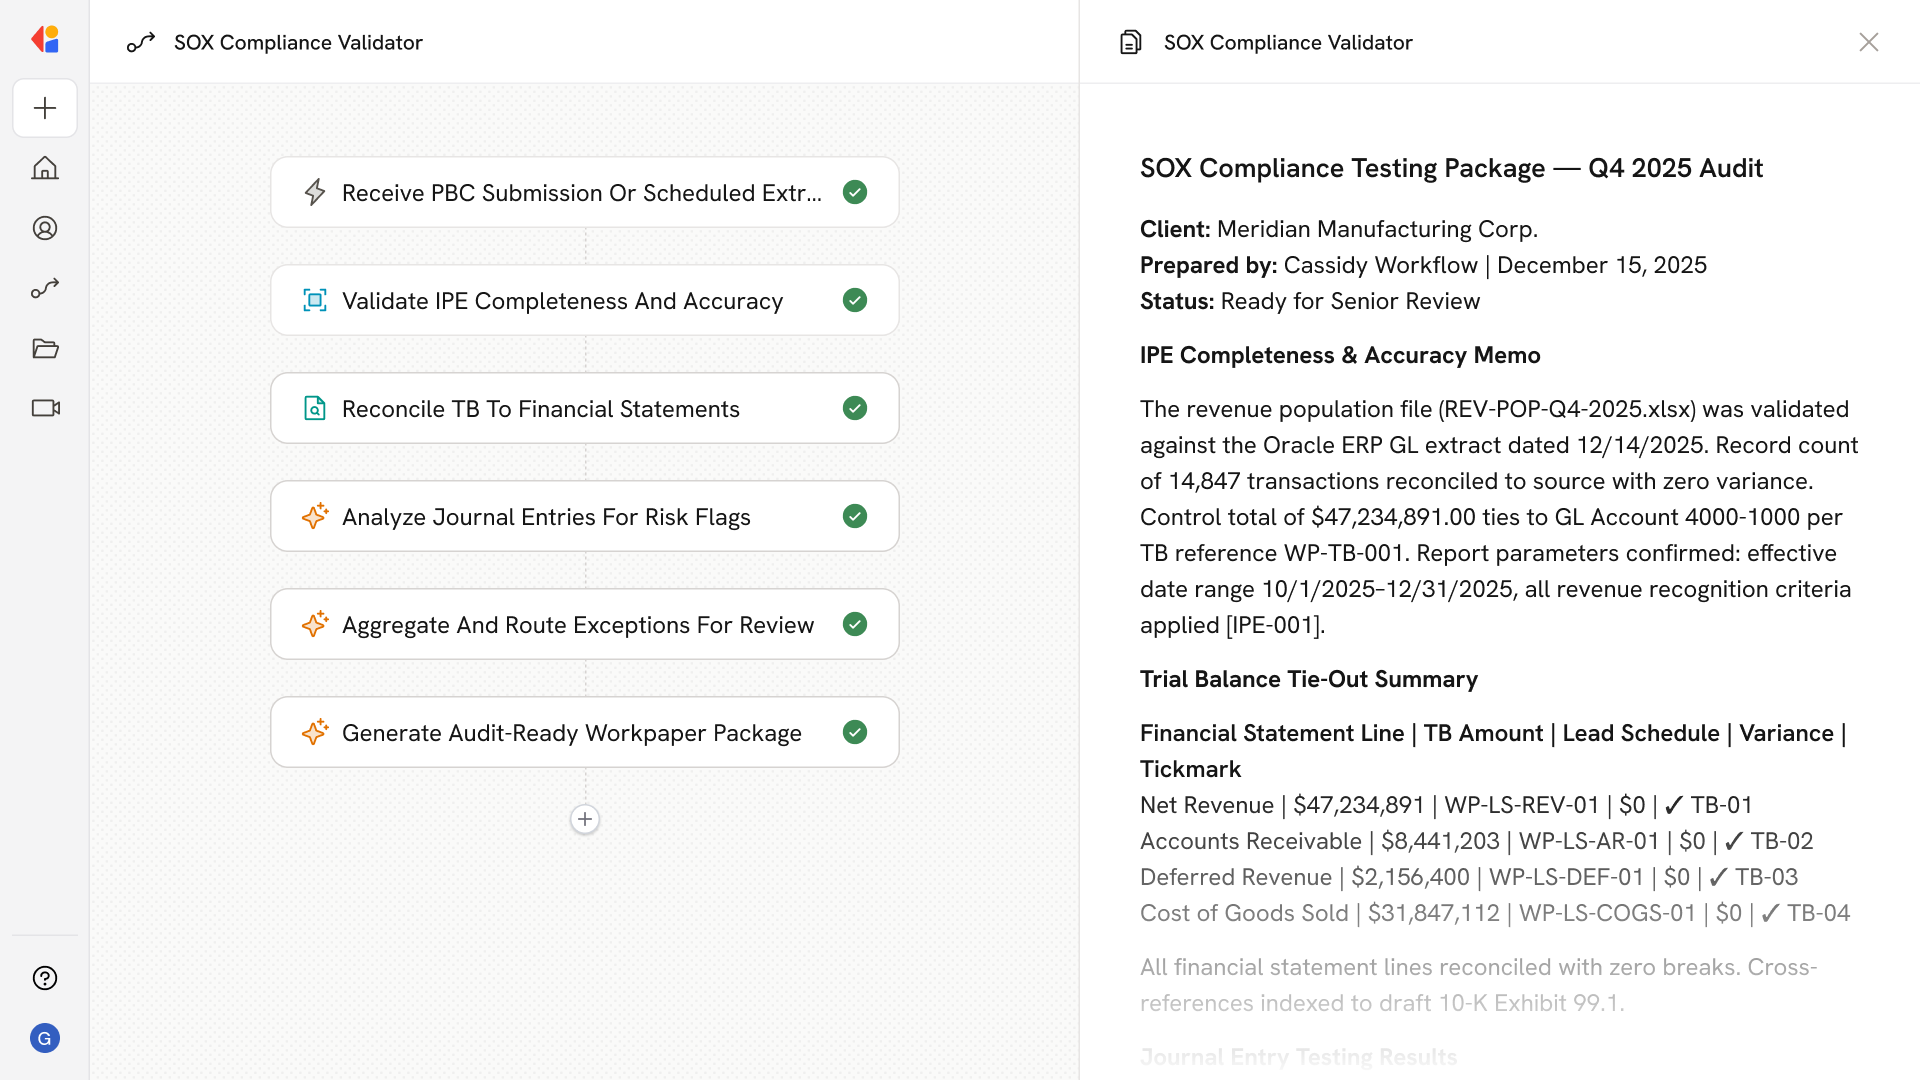The height and width of the screenshot is (1080, 1920).
Task: Click green check status on Generate Workpaper step
Action: tap(855, 732)
